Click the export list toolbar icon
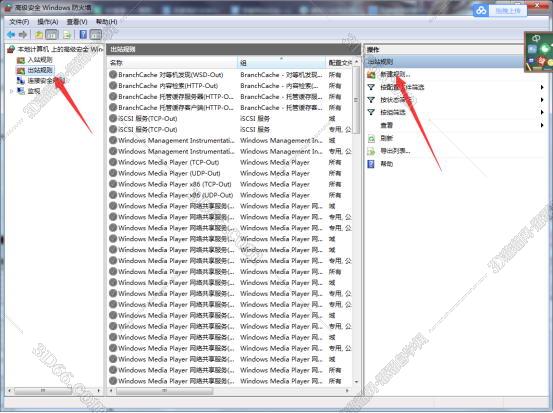Viewport: 553px width, 413px height. pyautogui.click(x=67, y=35)
